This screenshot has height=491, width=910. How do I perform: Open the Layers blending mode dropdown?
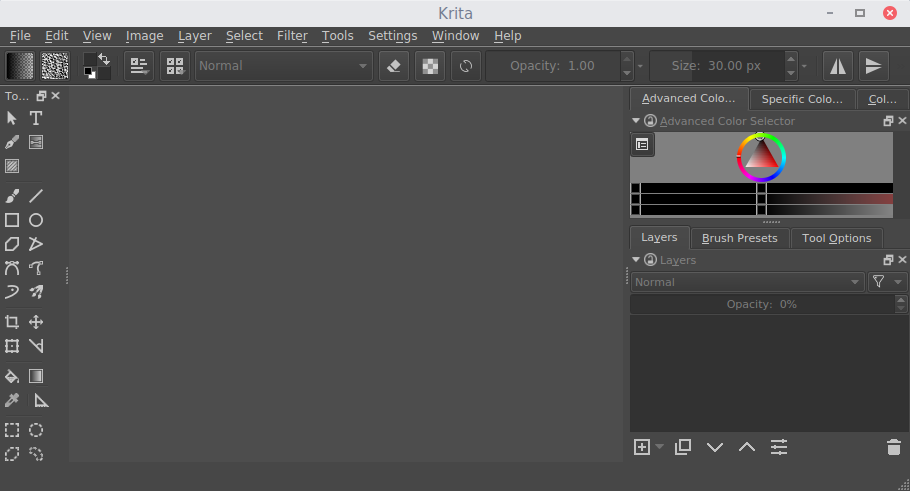(747, 282)
